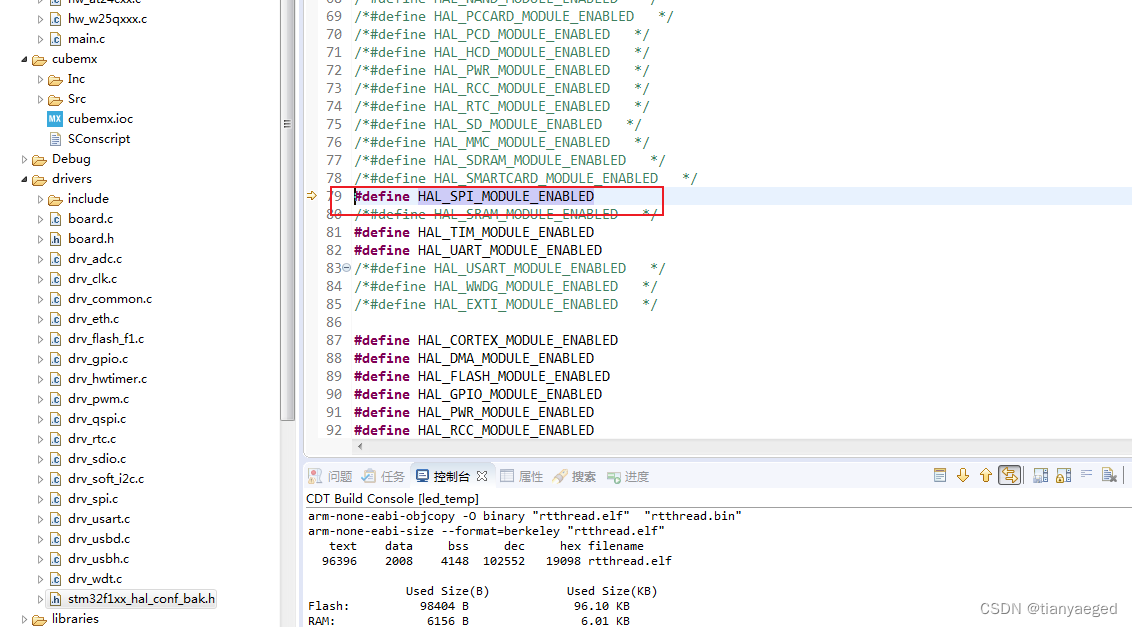Click the MX icon of cubemx.ioc
This screenshot has width=1132, height=627.
[55, 118]
